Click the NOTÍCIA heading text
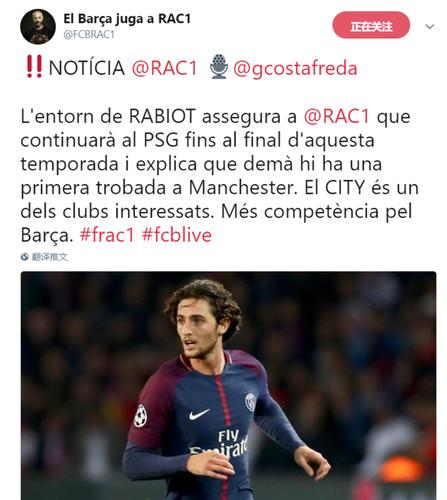The height and width of the screenshot is (500, 447). pos(87,68)
